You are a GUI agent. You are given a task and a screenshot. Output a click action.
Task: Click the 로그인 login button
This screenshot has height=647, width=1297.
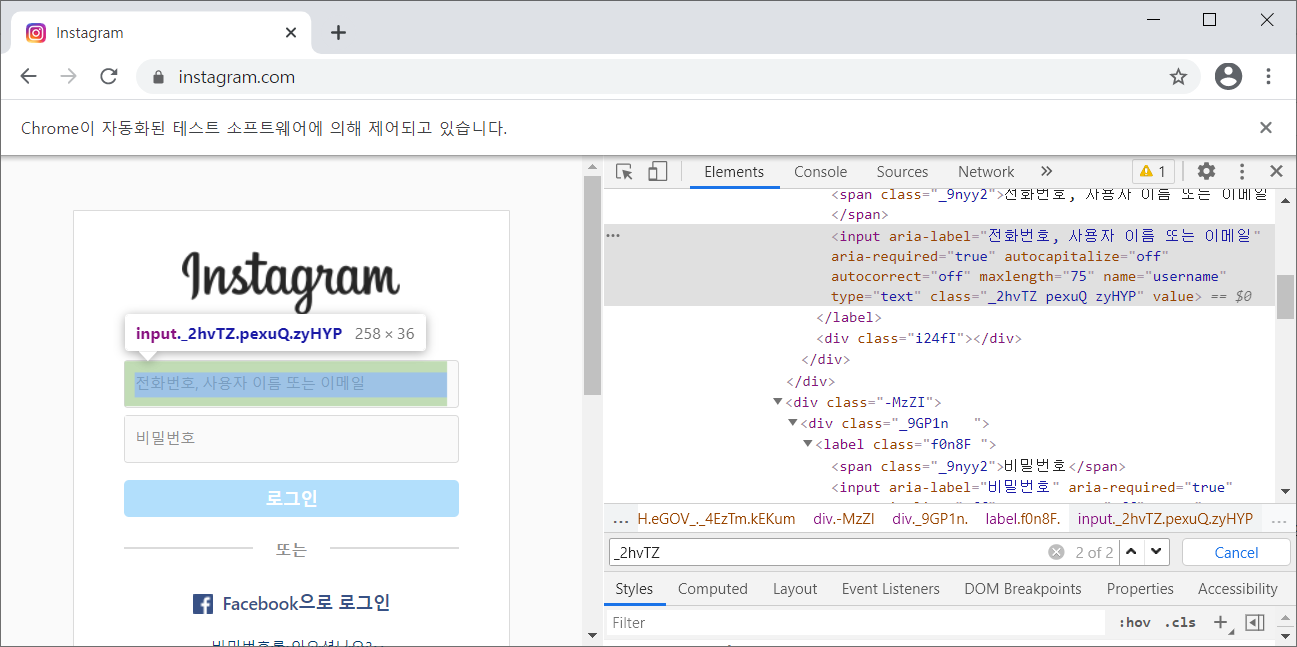(x=291, y=499)
